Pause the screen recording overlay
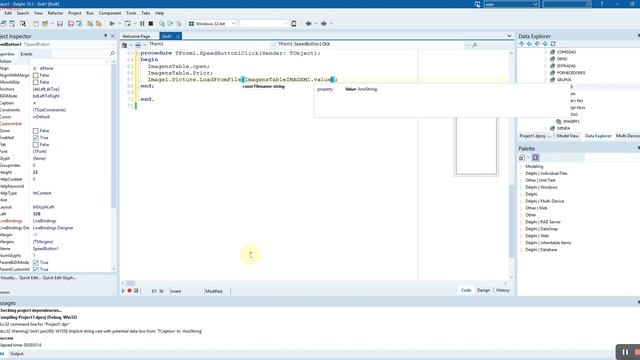This screenshot has width=640, height=360. pyautogui.click(x=625, y=352)
